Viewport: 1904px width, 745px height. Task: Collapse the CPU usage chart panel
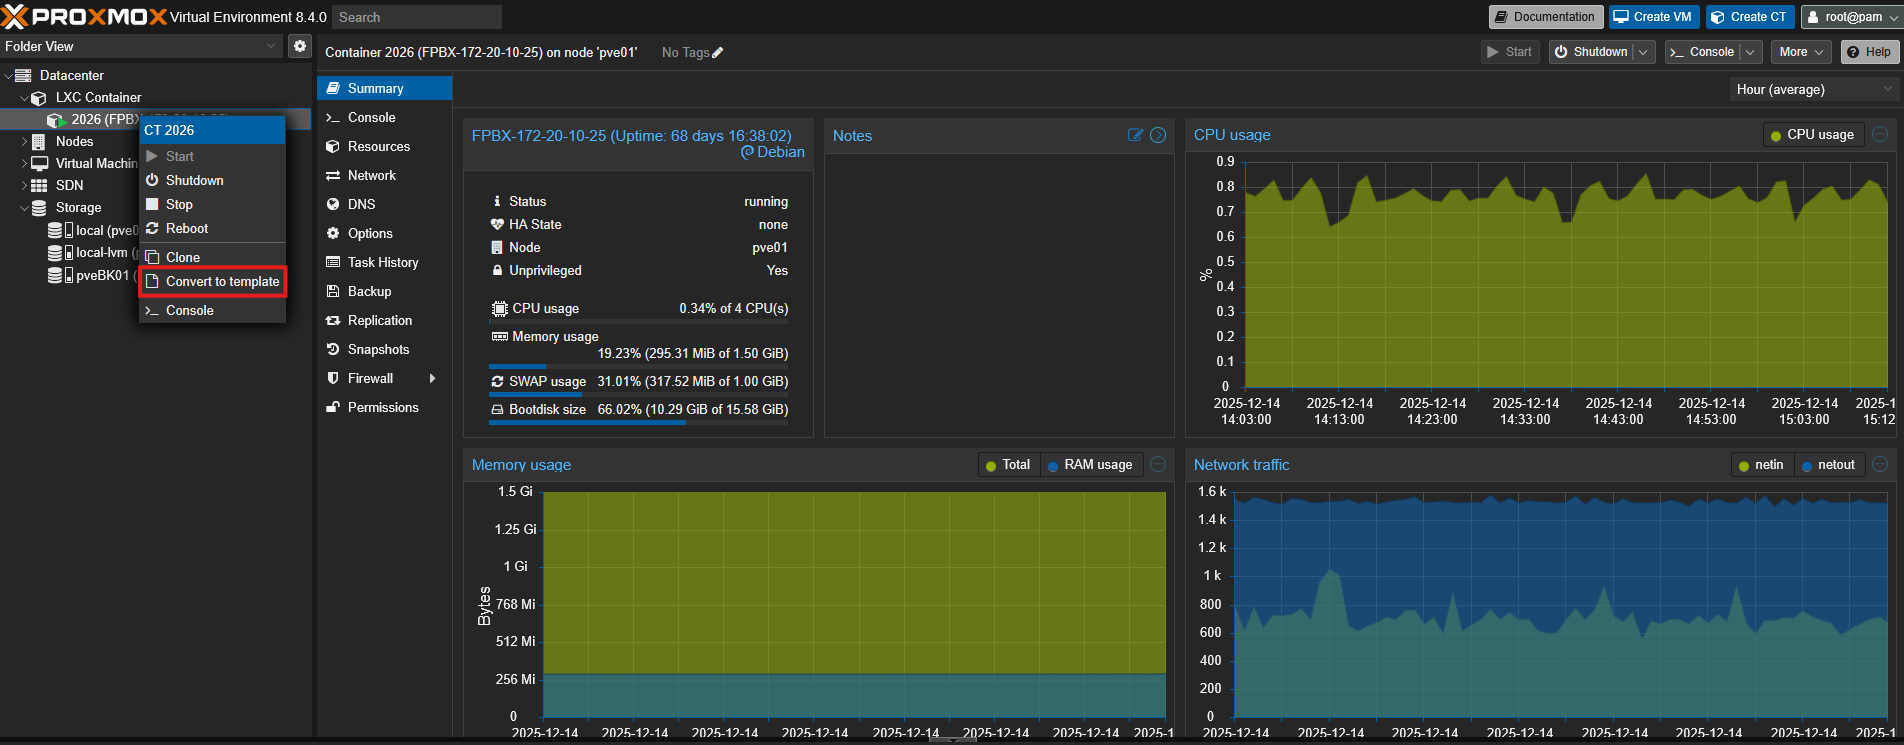(1880, 134)
